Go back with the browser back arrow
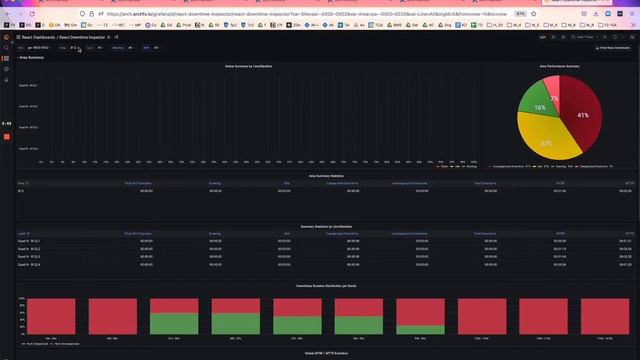 coord(8,14)
